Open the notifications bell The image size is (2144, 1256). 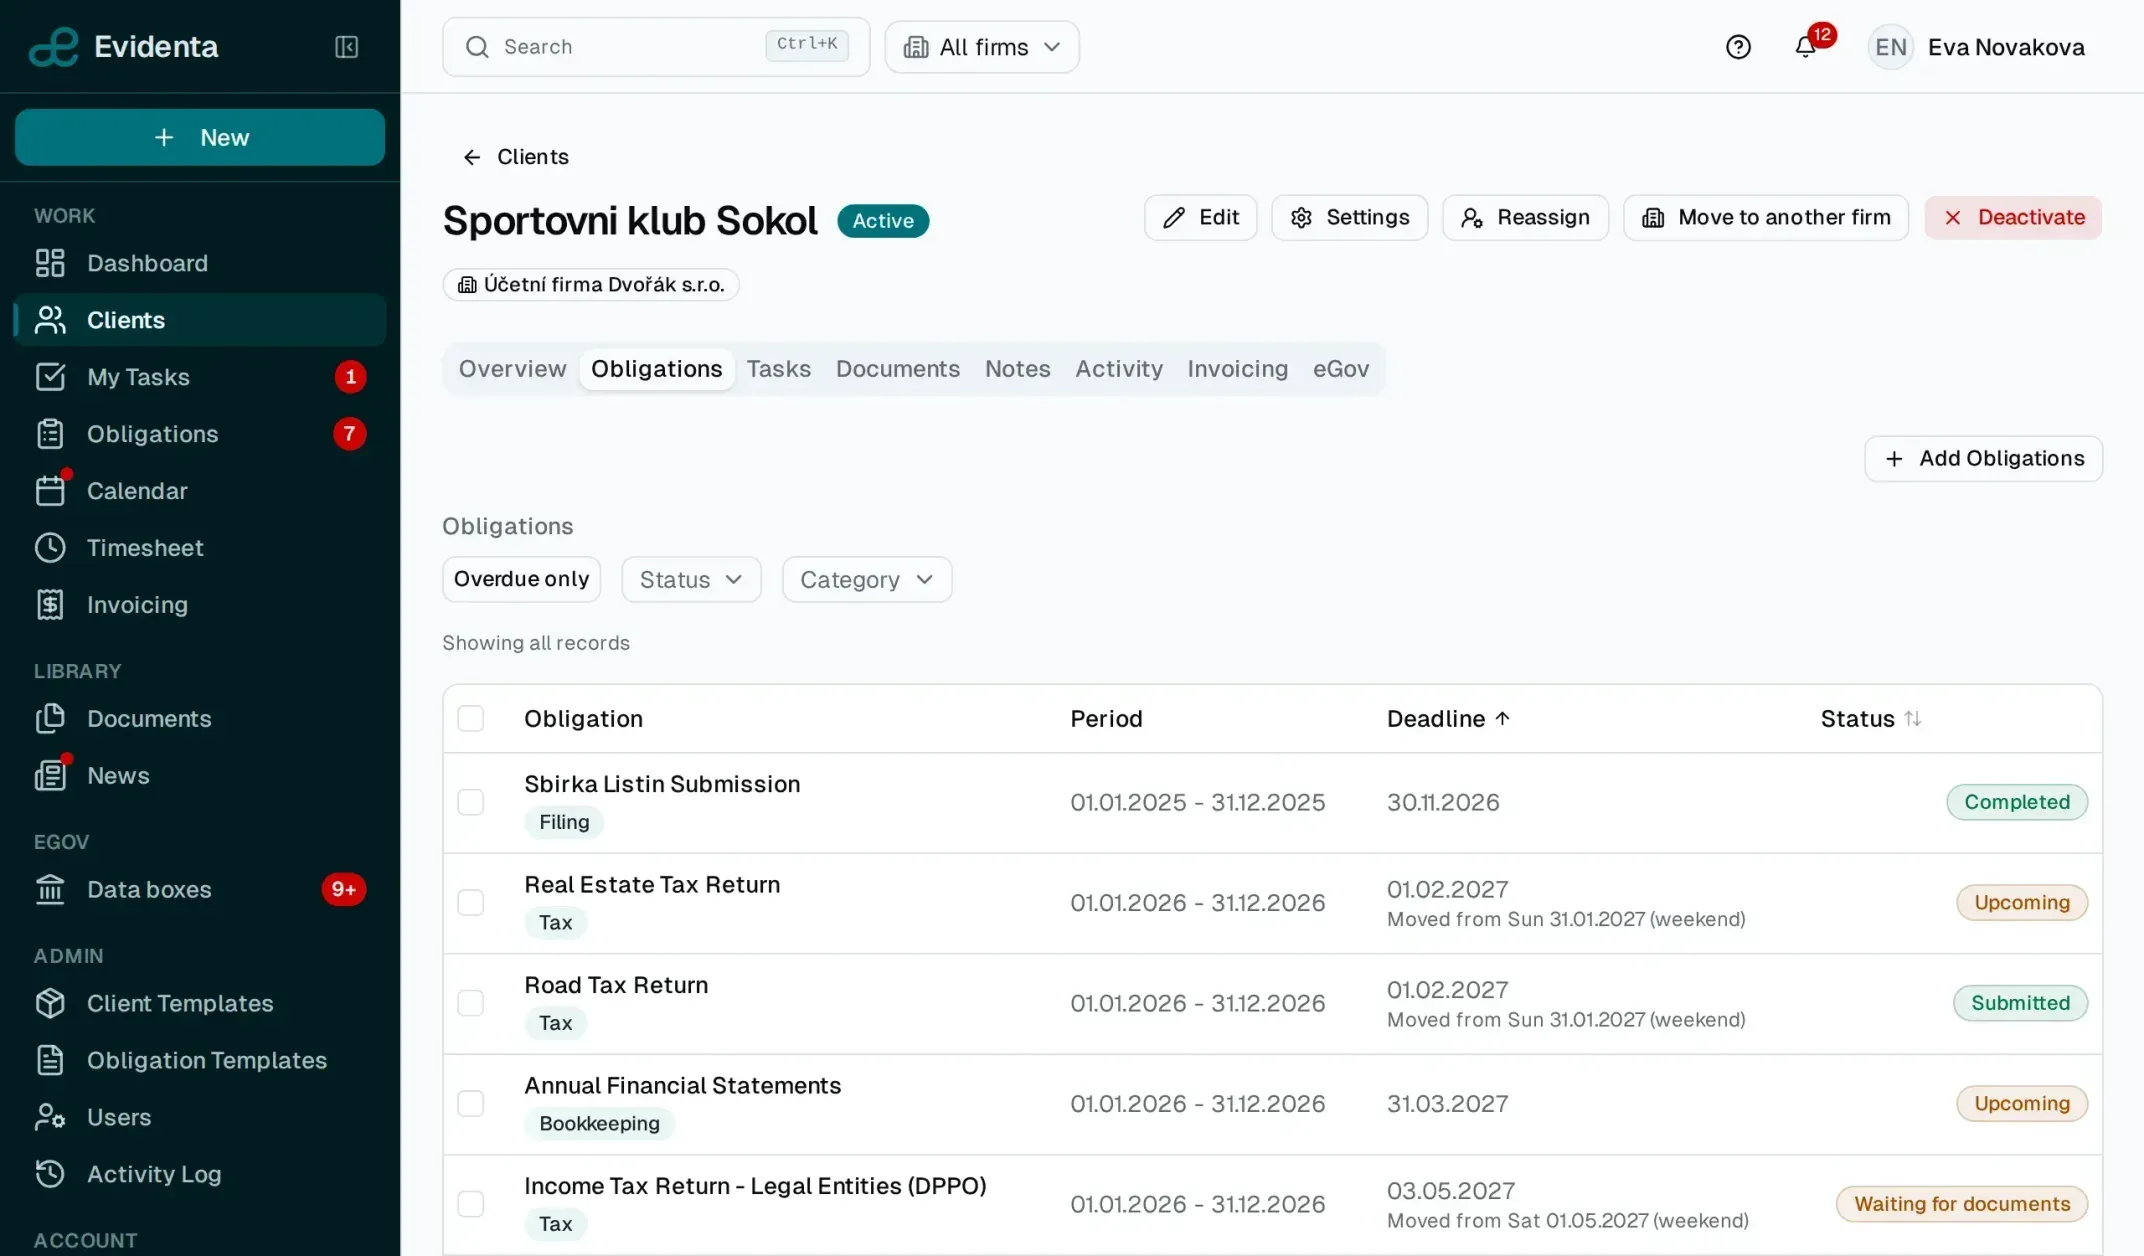1806,47
